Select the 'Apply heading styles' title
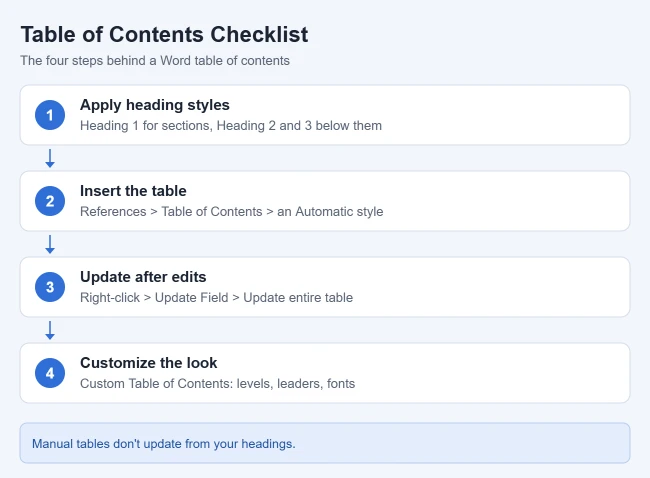Viewport: 650px width, 478px height. point(155,105)
